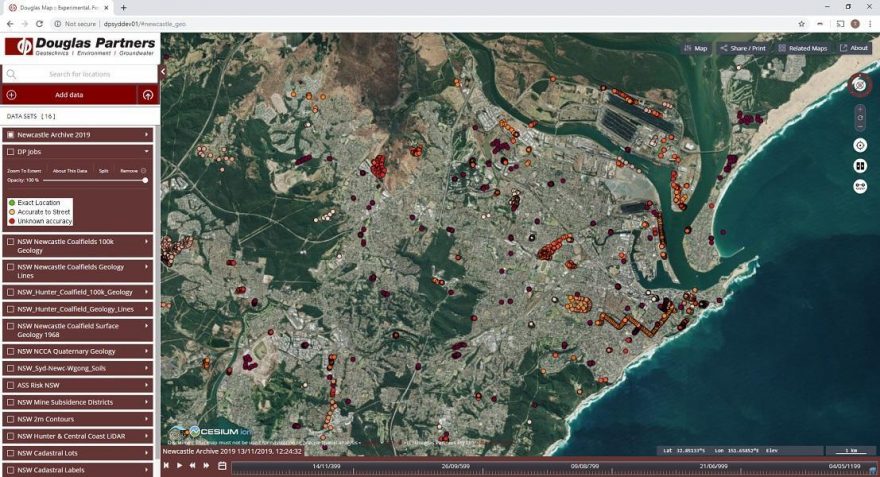Enable ASS Risk NSW checkbox
This screenshot has height=477, width=880.
(10, 386)
